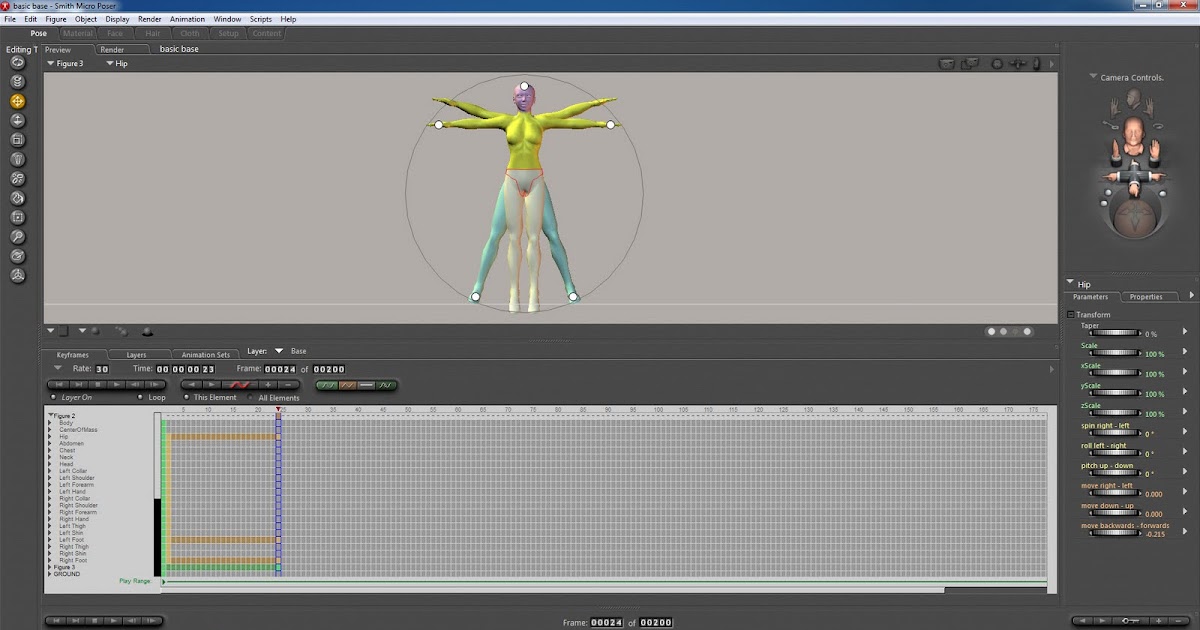Image resolution: width=1200 pixels, height=630 pixels.
Task: Open the Hip actor dropdown above preview
Action: click(110, 63)
